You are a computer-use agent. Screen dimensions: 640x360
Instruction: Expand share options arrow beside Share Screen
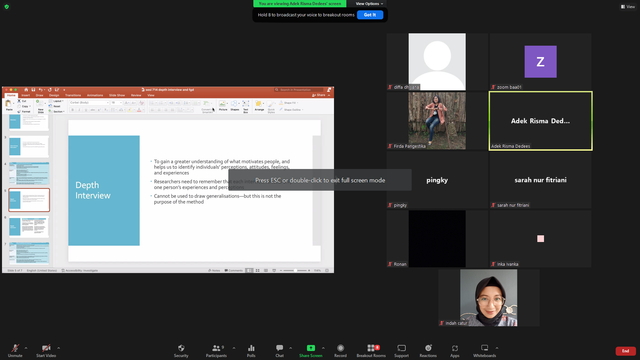323,348
